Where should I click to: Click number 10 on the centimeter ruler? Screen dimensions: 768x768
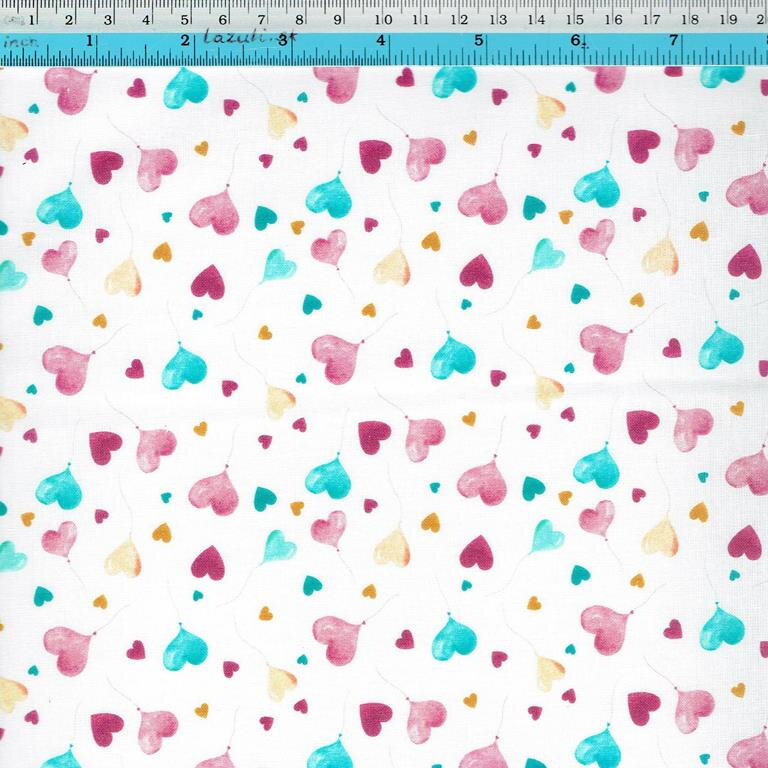(383, 20)
